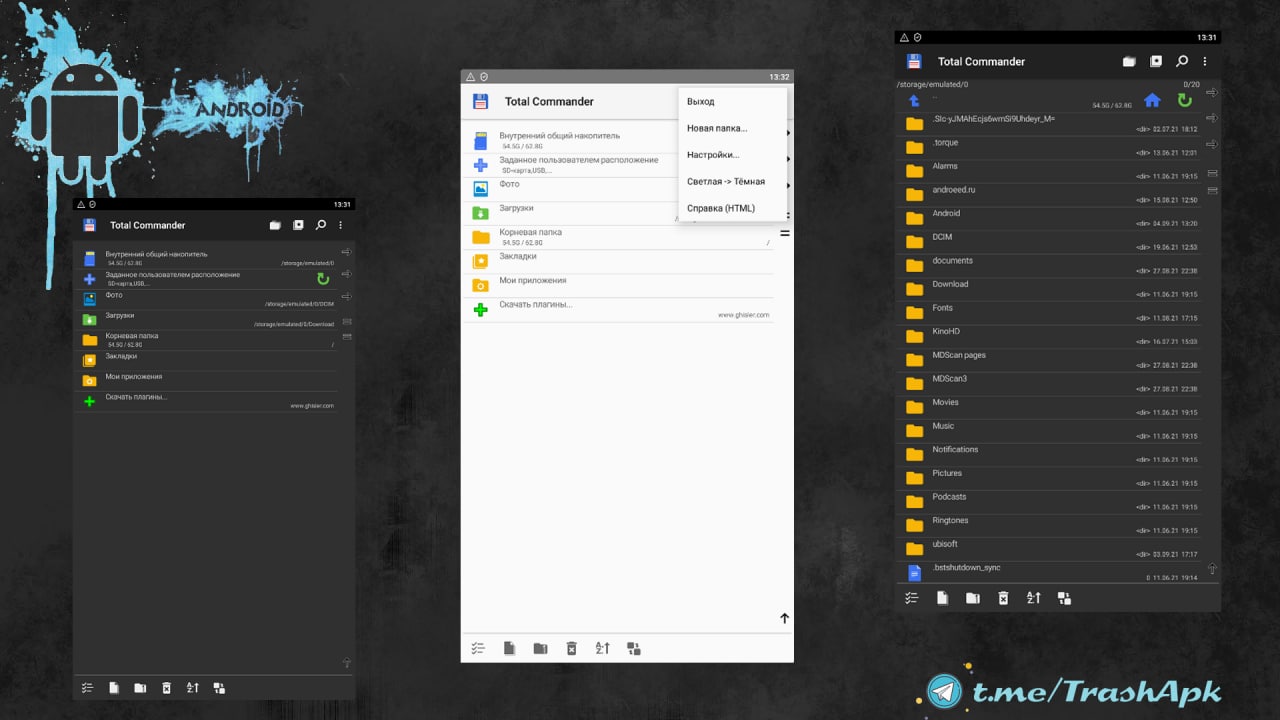Tap the delete trash icon in the light window
1280x720 pixels.
pos(571,648)
